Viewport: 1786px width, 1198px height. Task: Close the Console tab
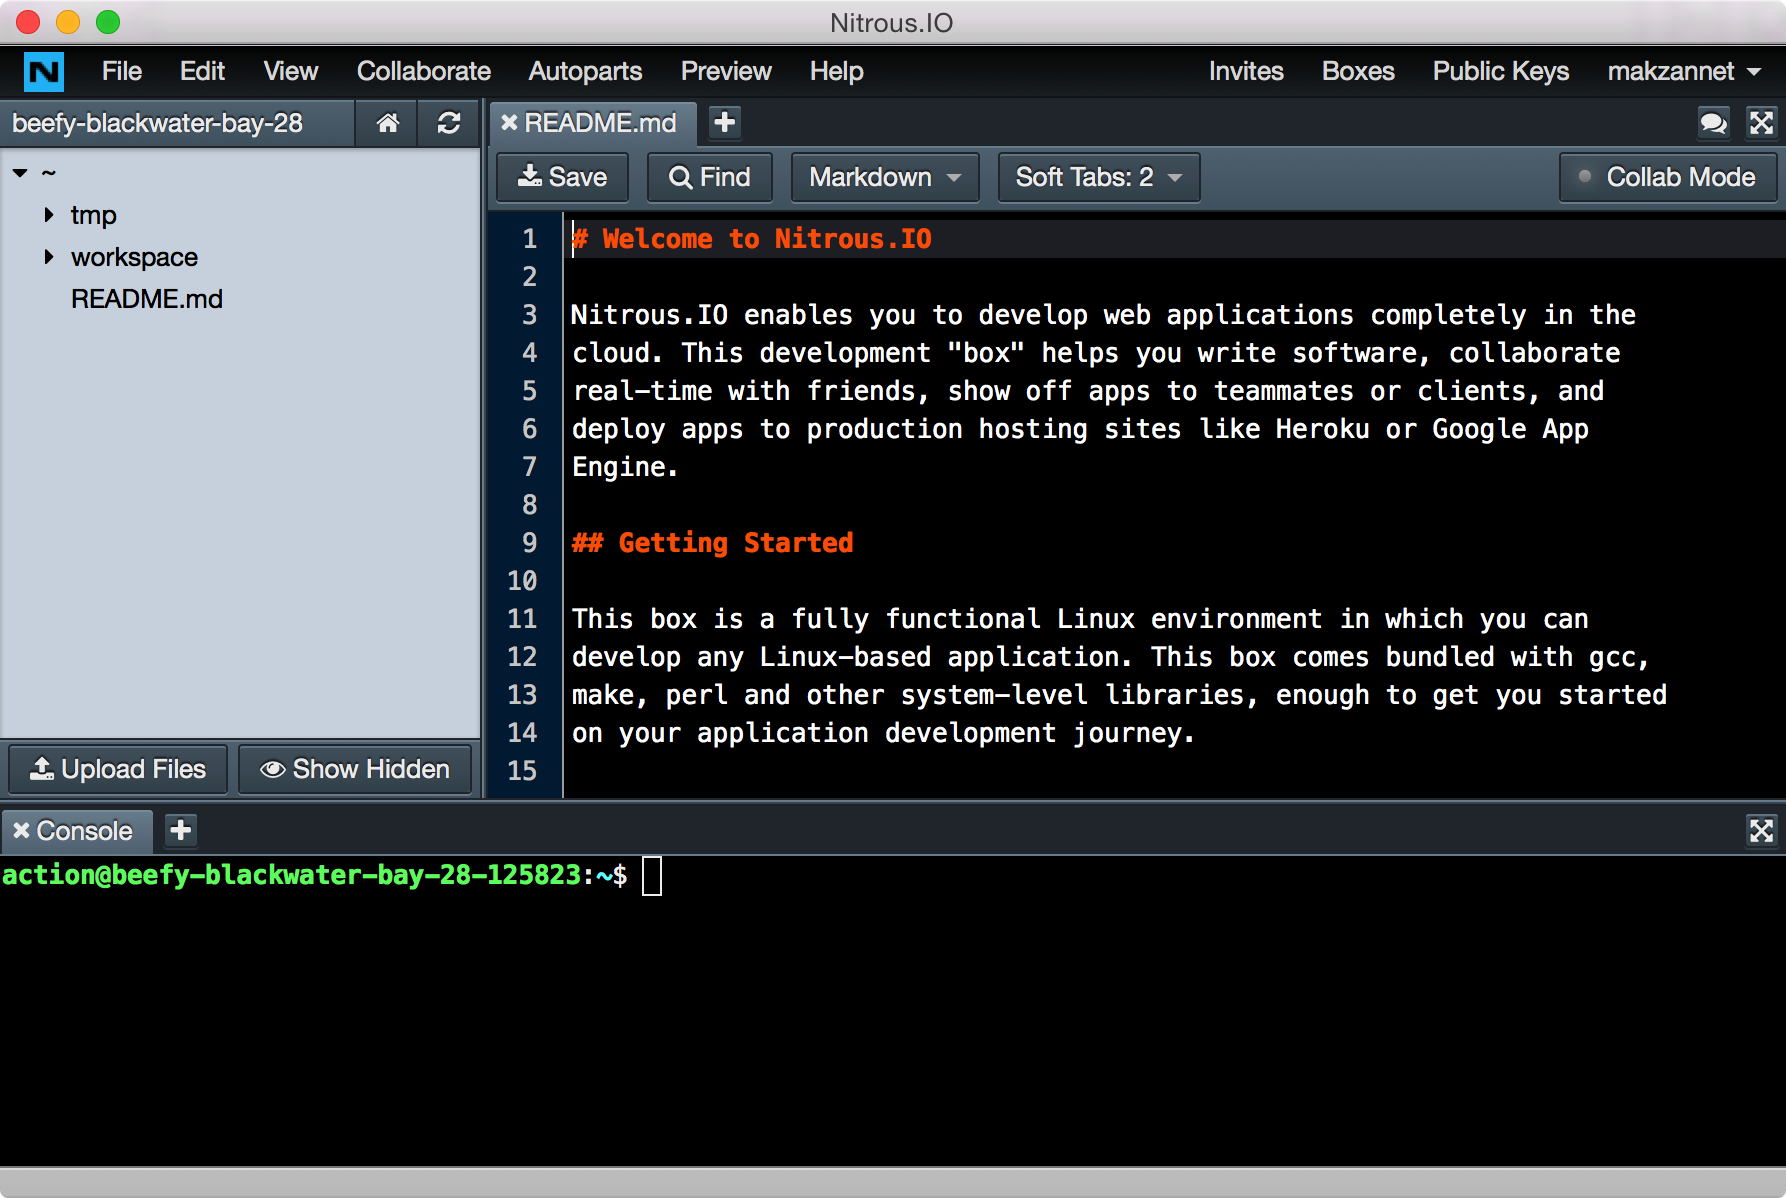pos(22,830)
